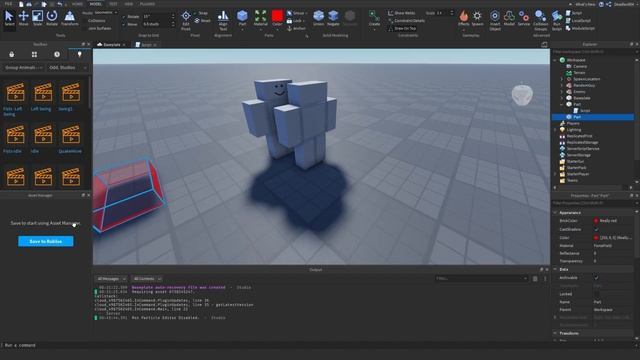The width and height of the screenshot is (640, 360).
Task: Activate the Transform tool
Action: 69,18
